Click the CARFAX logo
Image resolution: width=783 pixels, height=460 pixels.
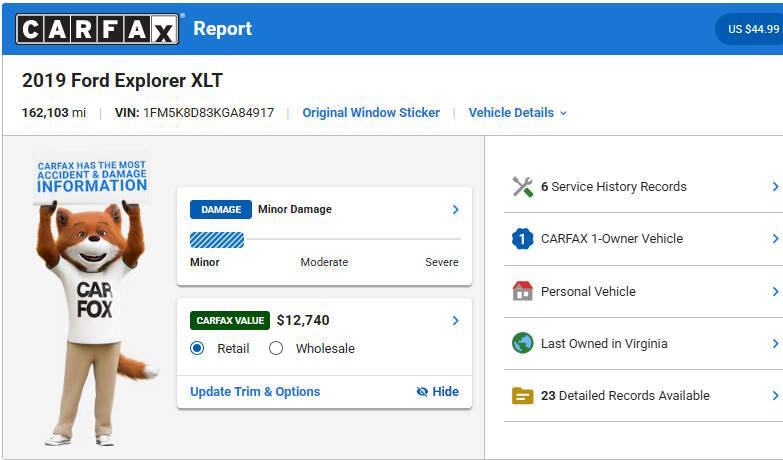click(97, 29)
